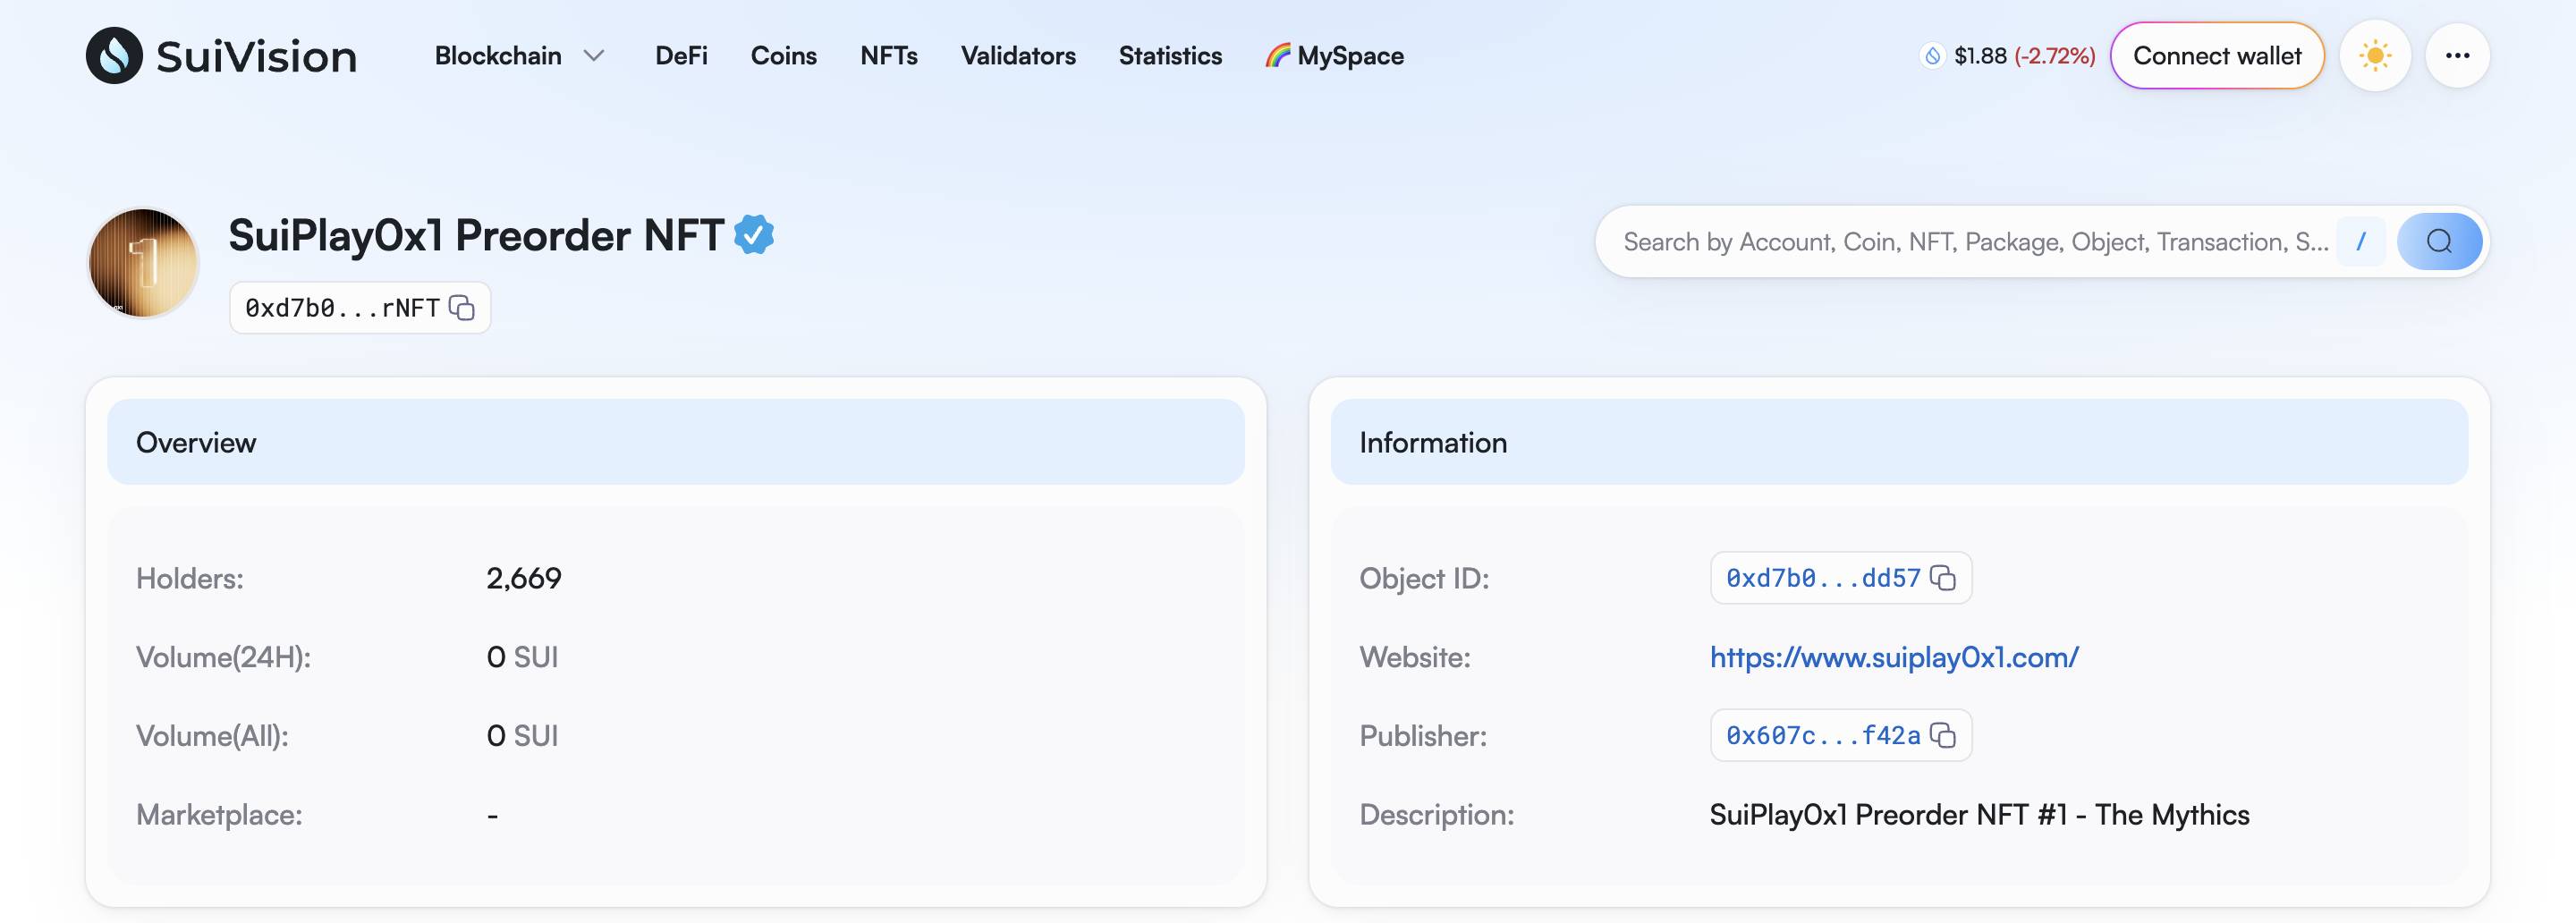Copy the Object ID 0xd7b0...dd57
The width and height of the screenshot is (2576, 923).
click(x=1943, y=578)
